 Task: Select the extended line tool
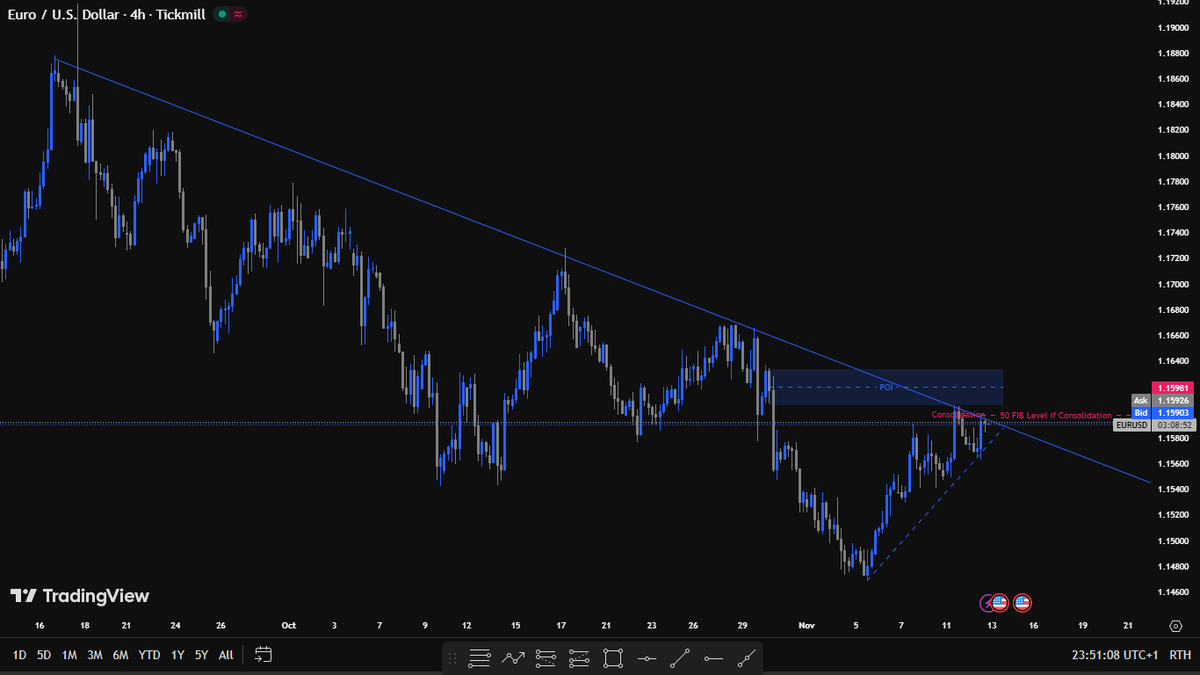click(746, 658)
